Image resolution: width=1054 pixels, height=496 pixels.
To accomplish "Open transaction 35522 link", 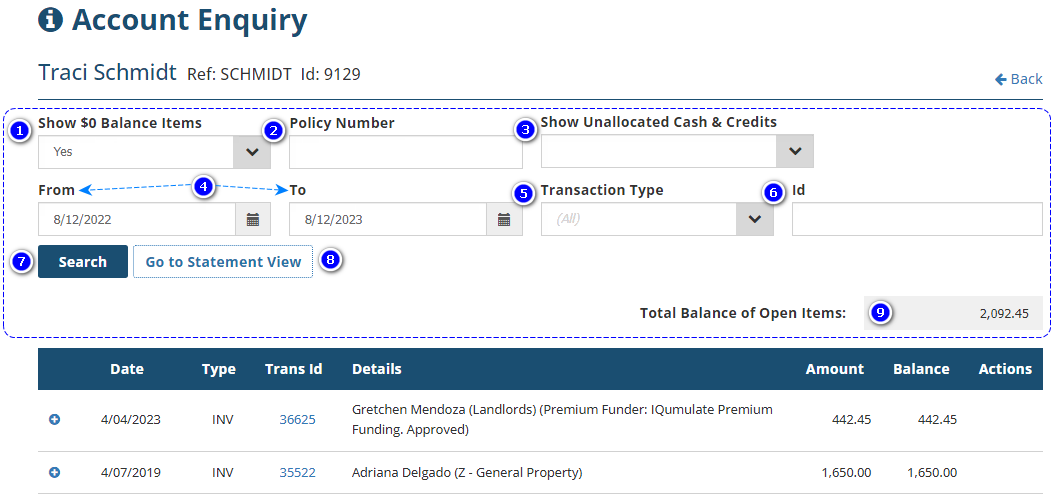I will tap(297, 472).
